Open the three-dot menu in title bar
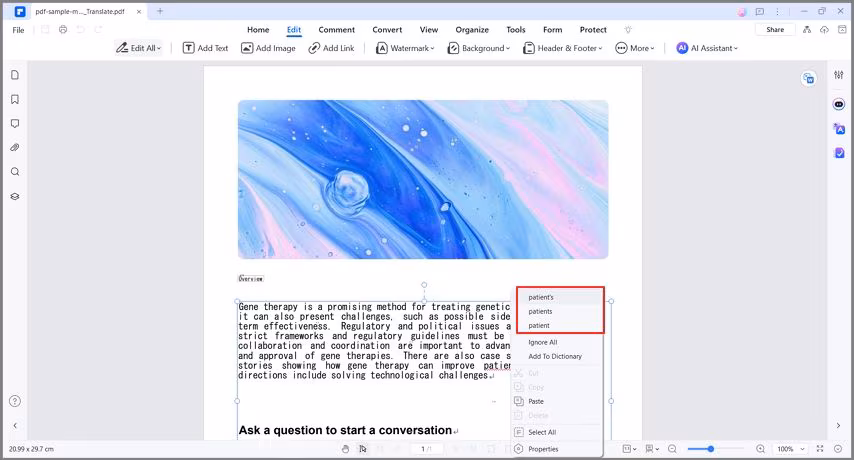Image resolution: width=854 pixels, height=460 pixels. [778, 11]
